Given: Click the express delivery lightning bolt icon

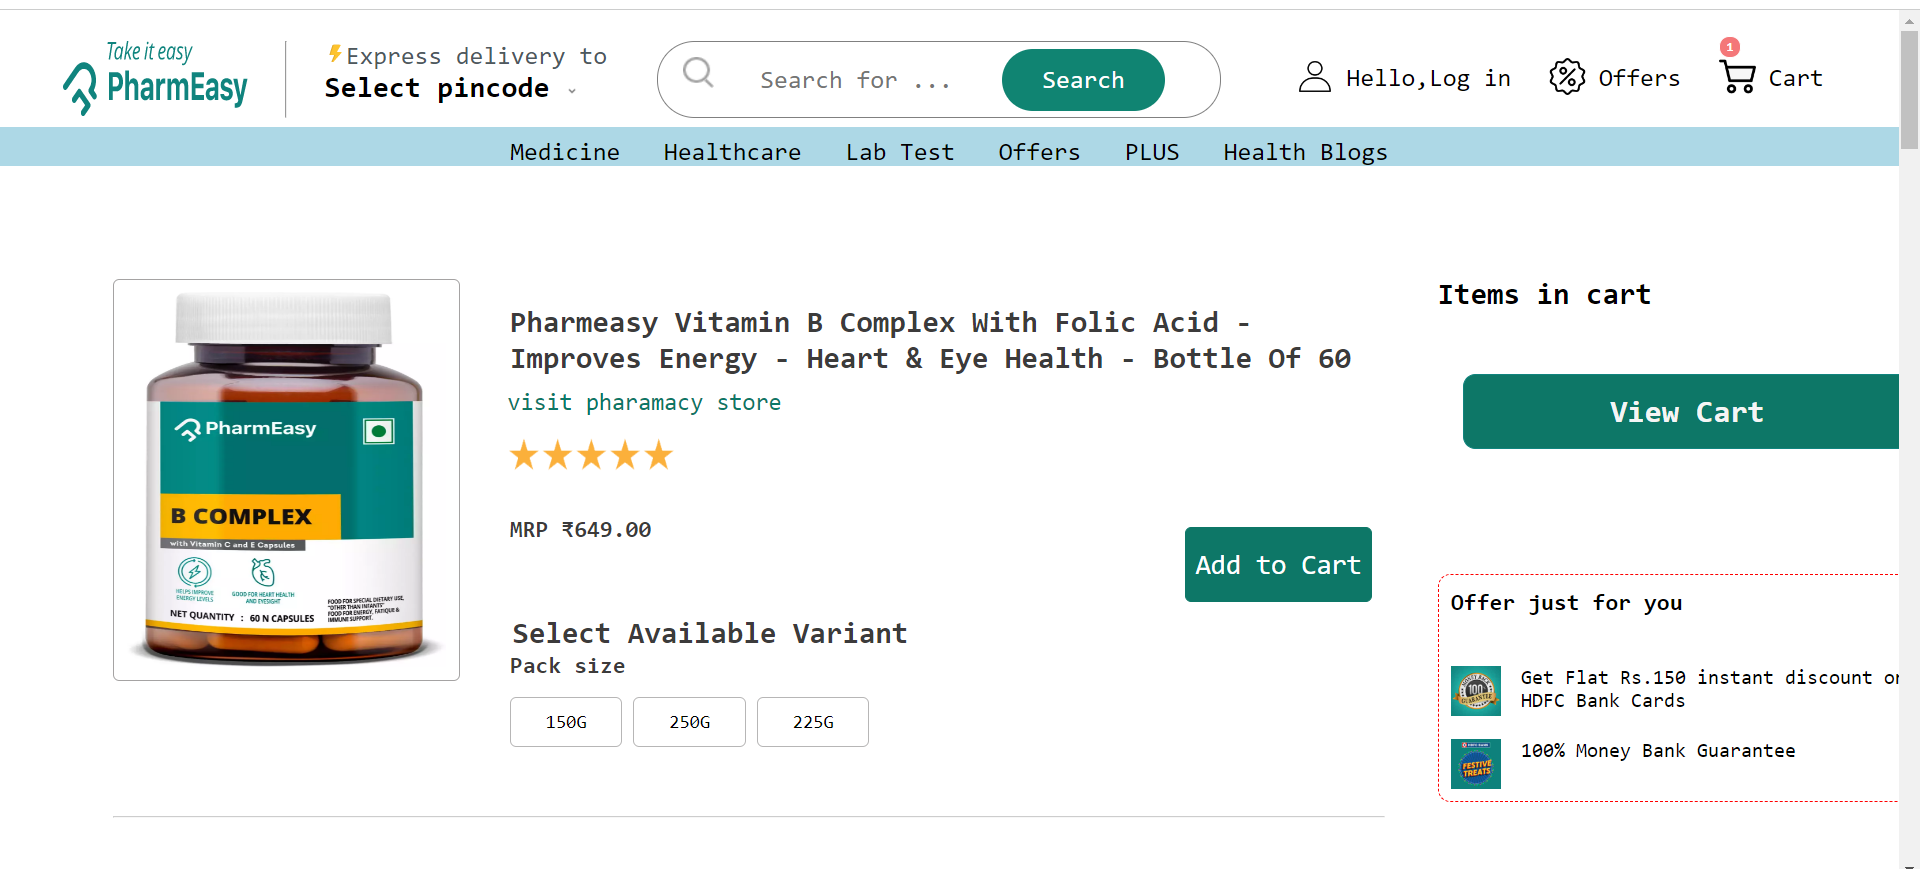Looking at the screenshot, I should [336, 55].
